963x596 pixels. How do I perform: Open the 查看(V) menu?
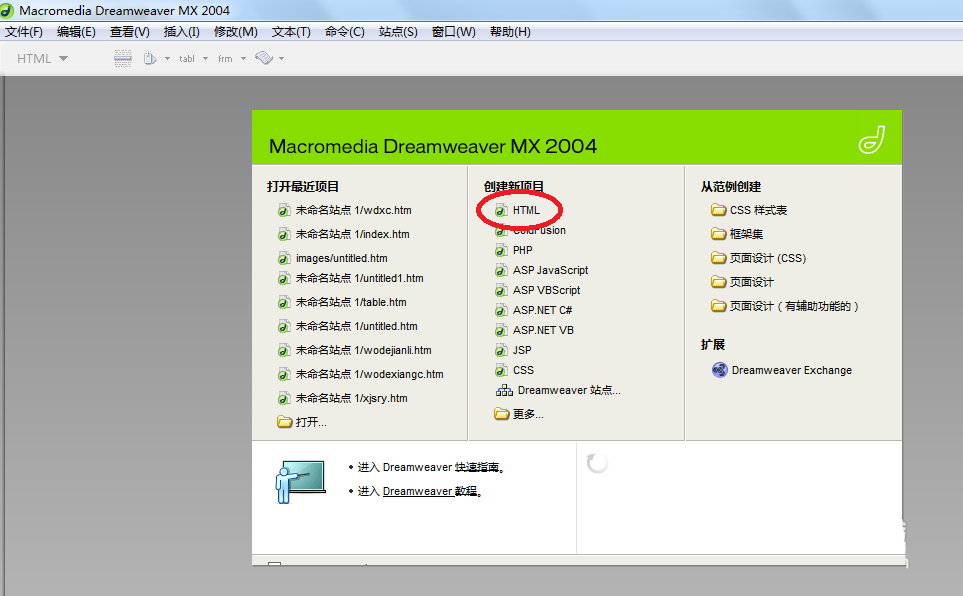(130, 32)
